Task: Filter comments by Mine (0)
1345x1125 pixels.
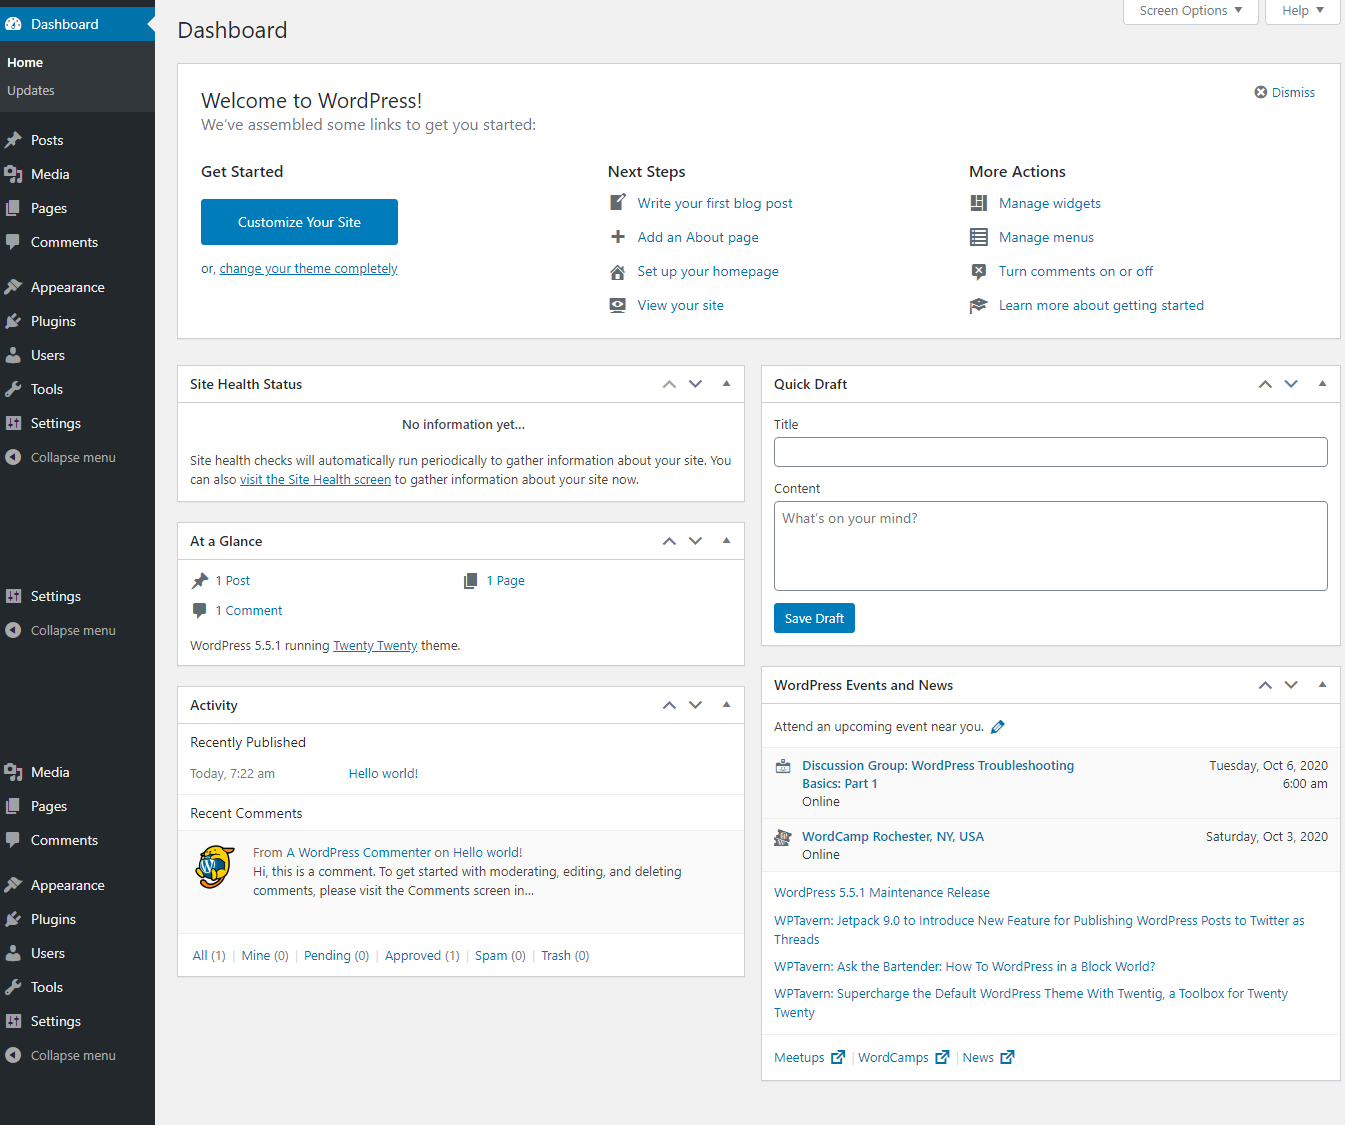Action: pos(265,956)
